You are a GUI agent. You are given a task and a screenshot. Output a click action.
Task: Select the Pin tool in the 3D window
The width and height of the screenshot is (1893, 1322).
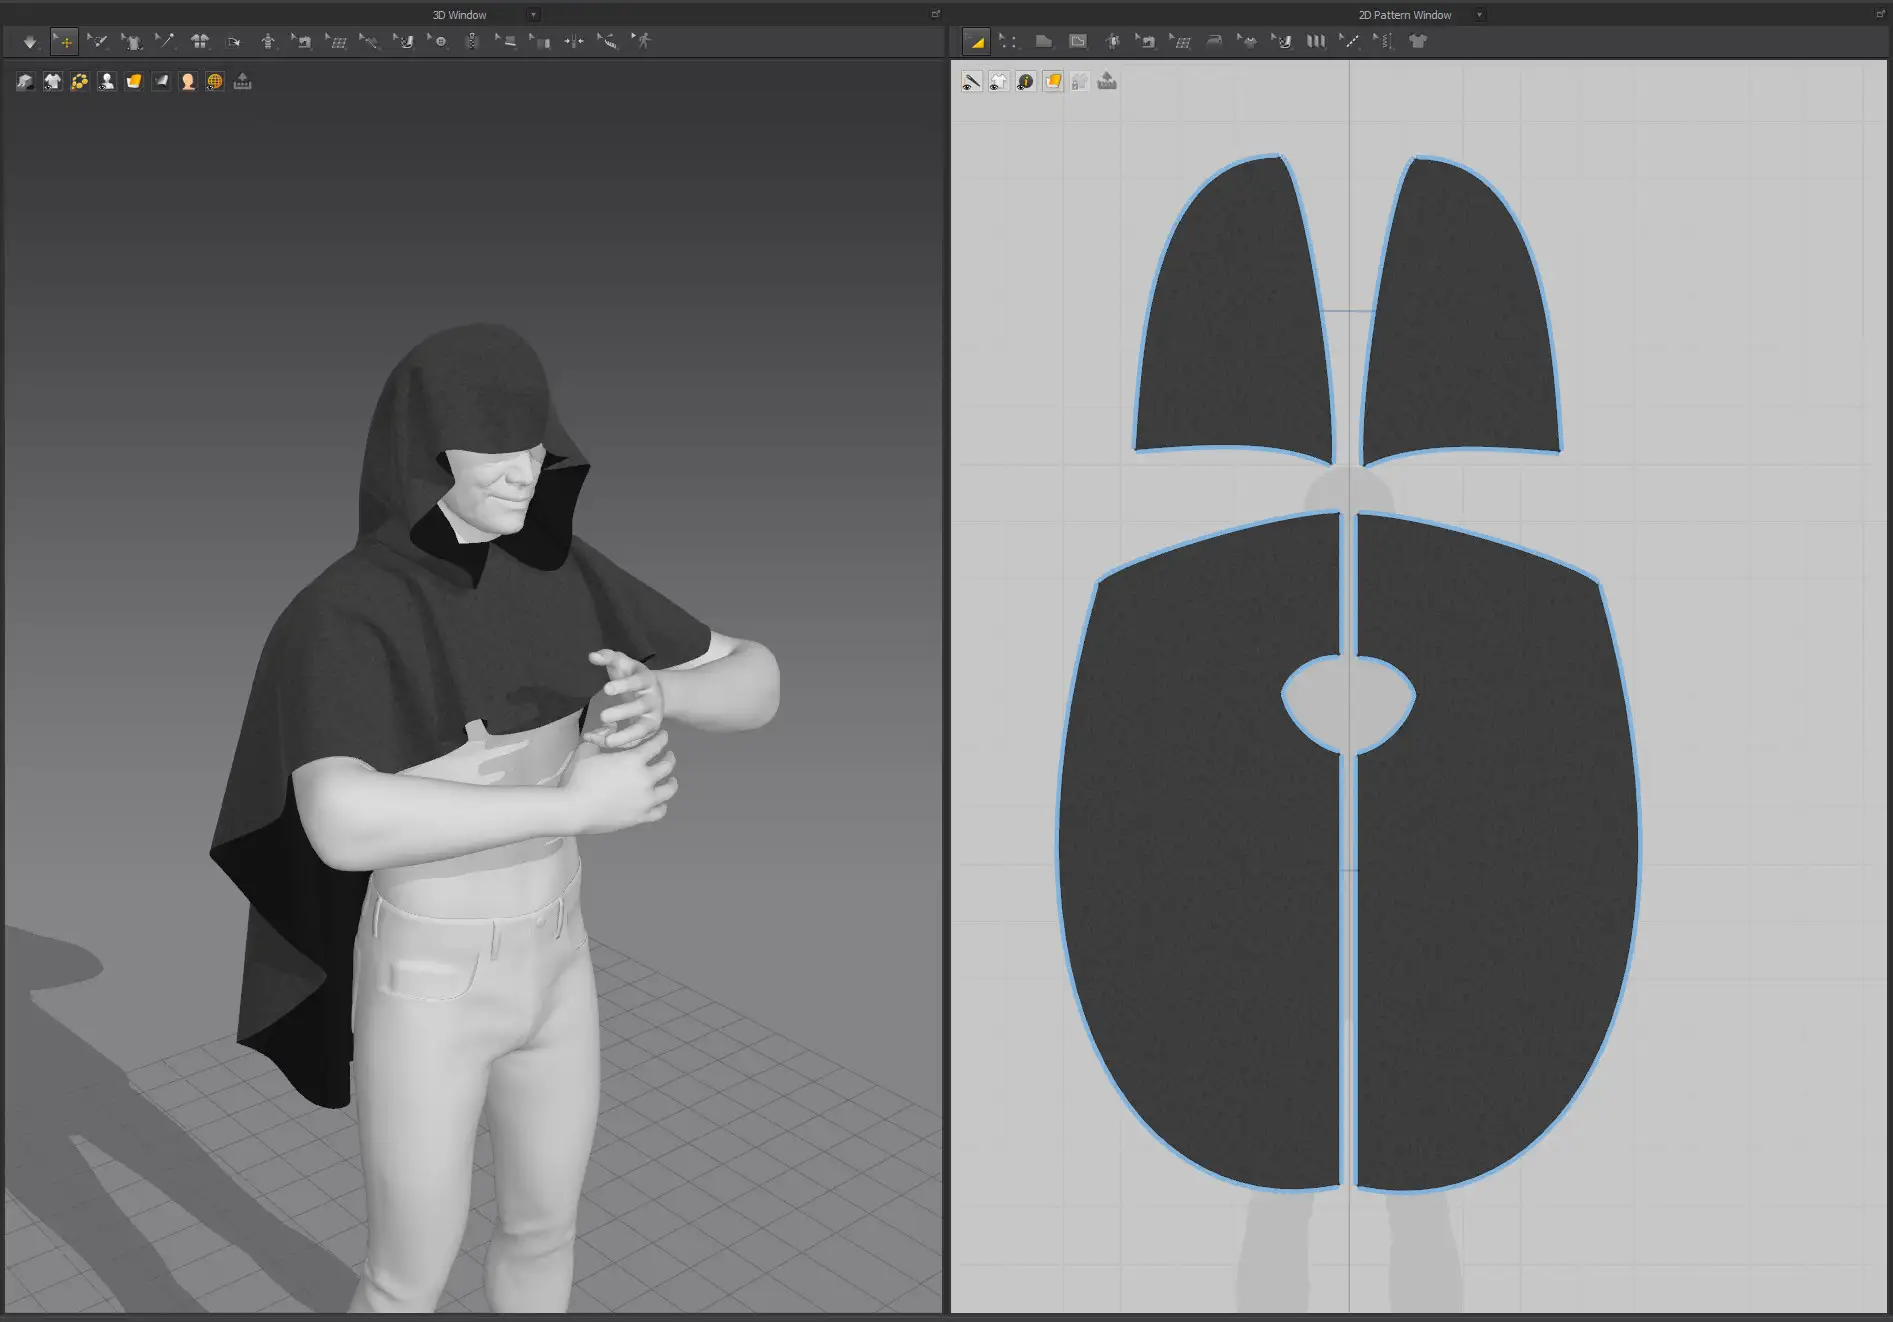click(164, 41)
